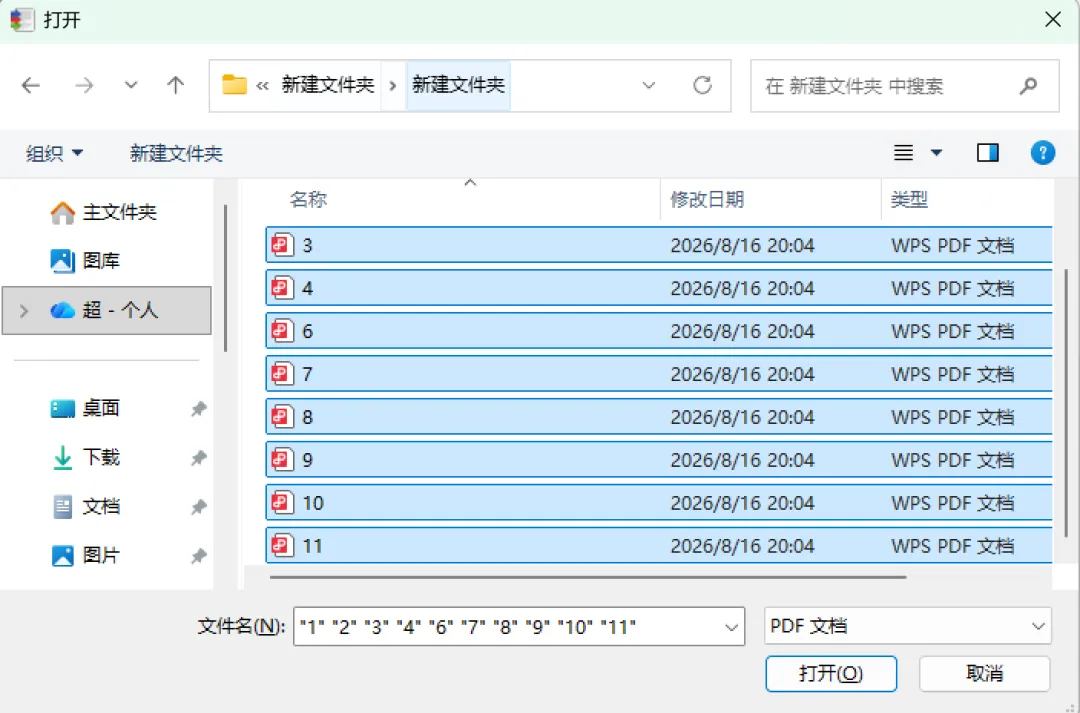
Task: Click the search field 在 新建文件夹 中搜索
Action: point(904,85)
